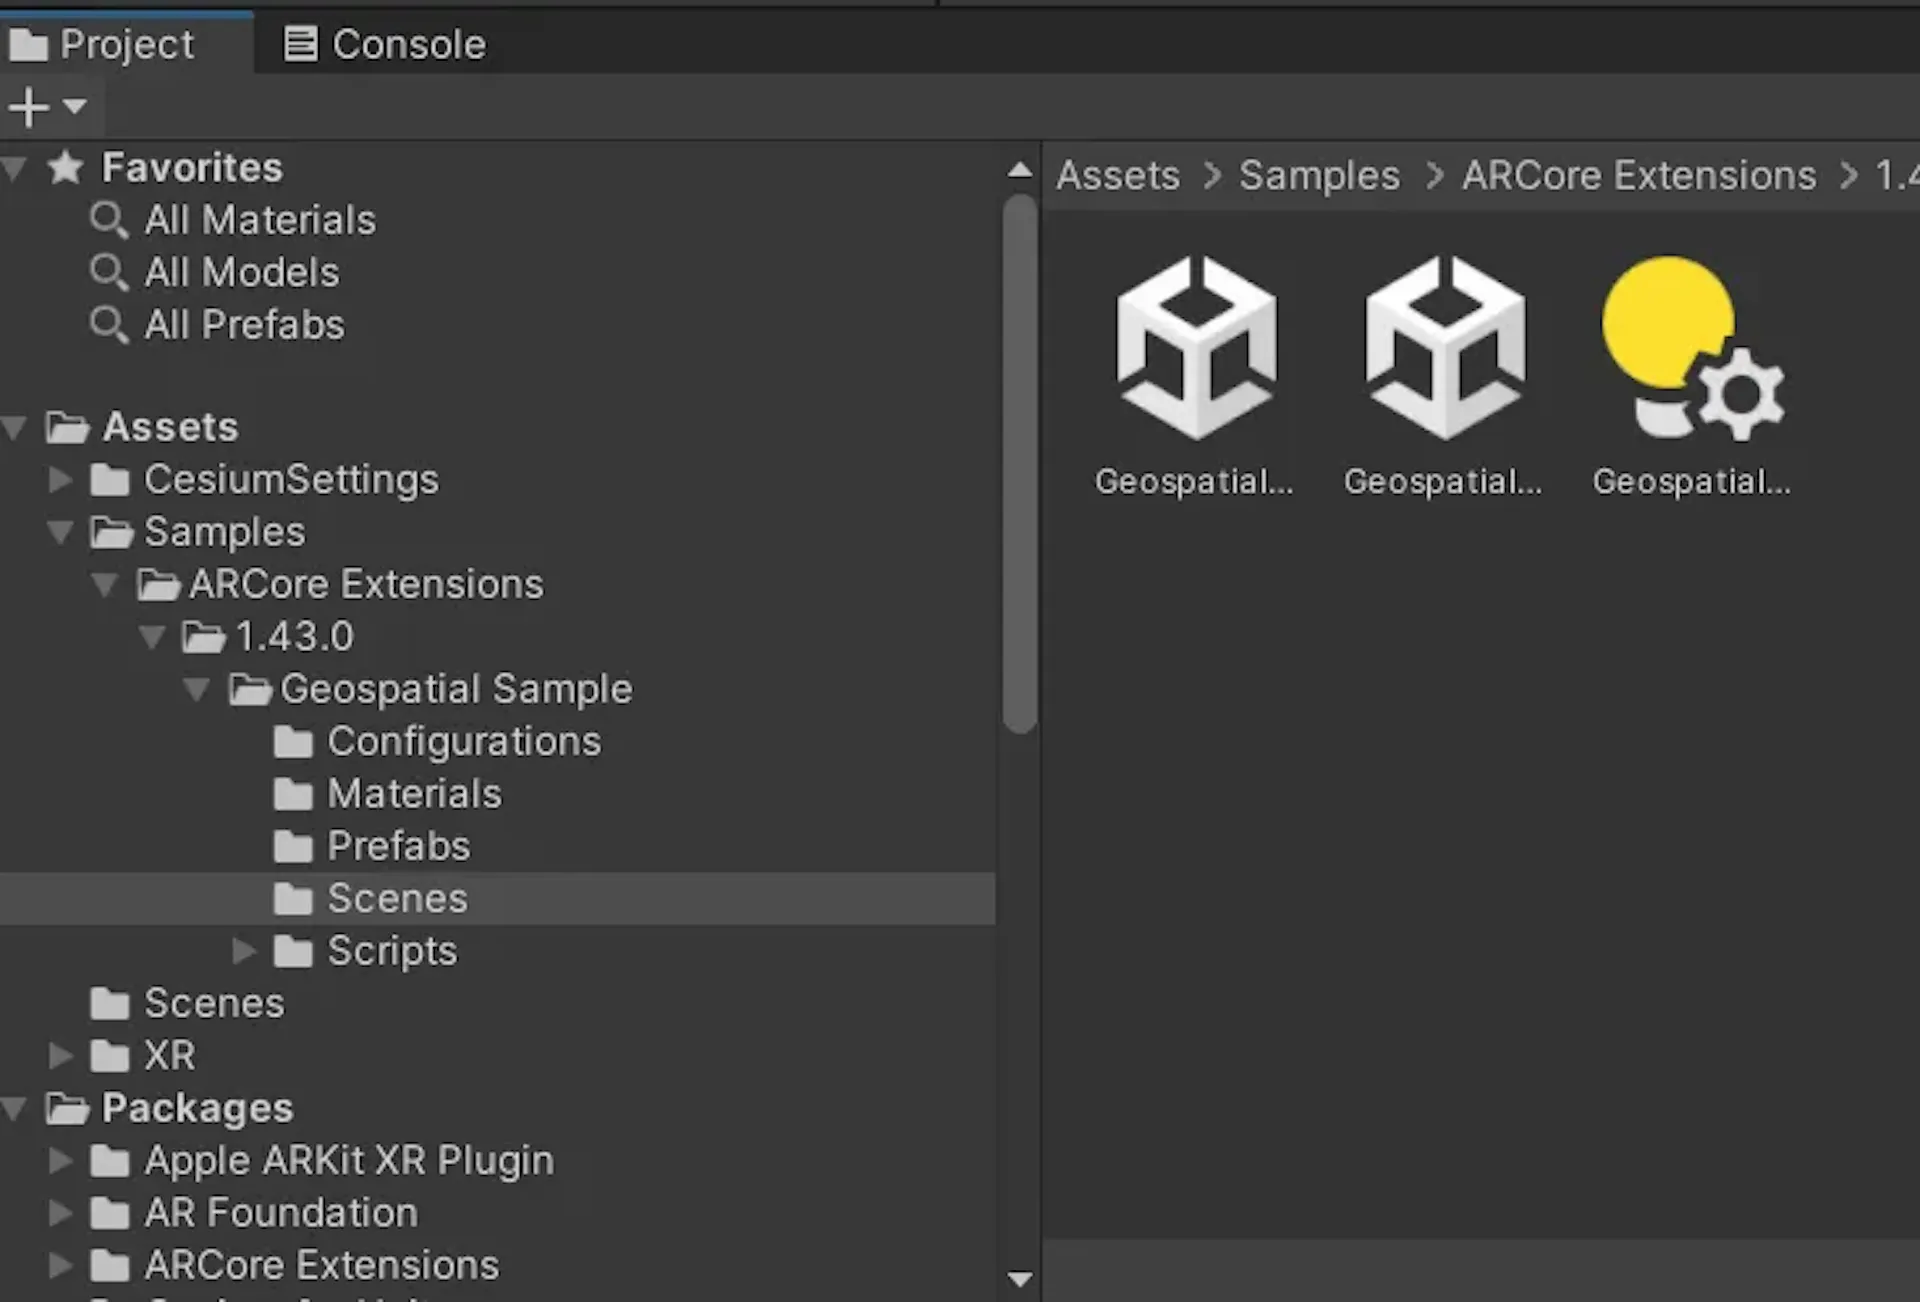Click the folder tree vertical scrollbar thumb
The width and height of the screenshot is (1920, 1302).
pyautogui.click(x=1019, y=463)
